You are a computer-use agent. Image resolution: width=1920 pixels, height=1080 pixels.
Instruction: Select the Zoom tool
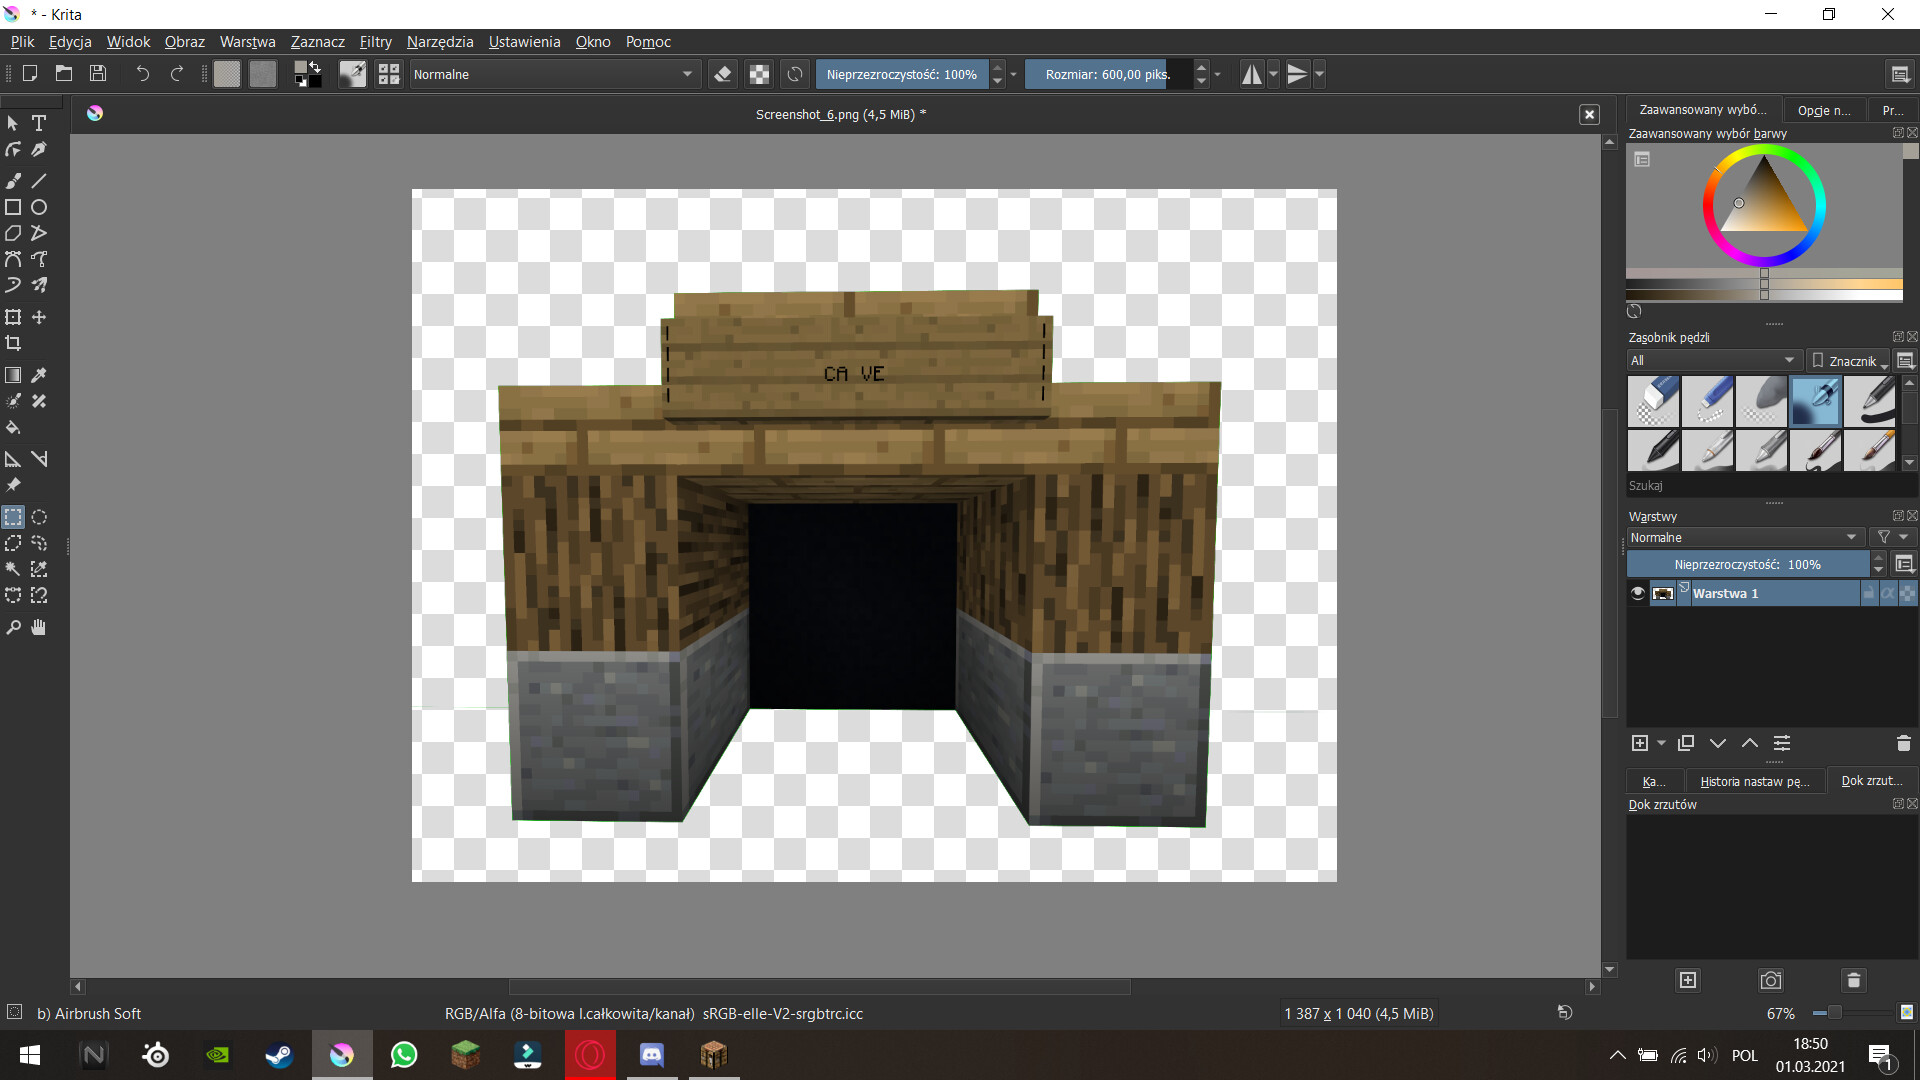(x=13, y=627)
